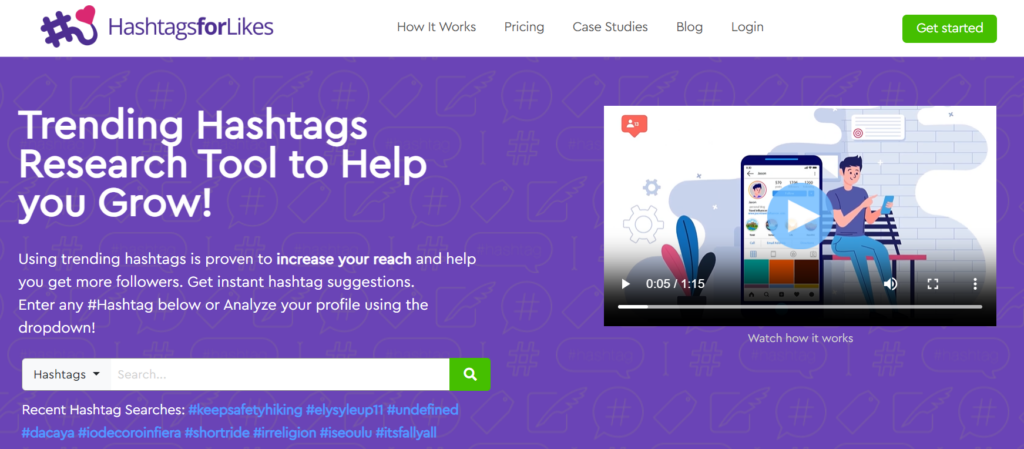
Task: Open recent search #undefined
Action: (423, 410)
